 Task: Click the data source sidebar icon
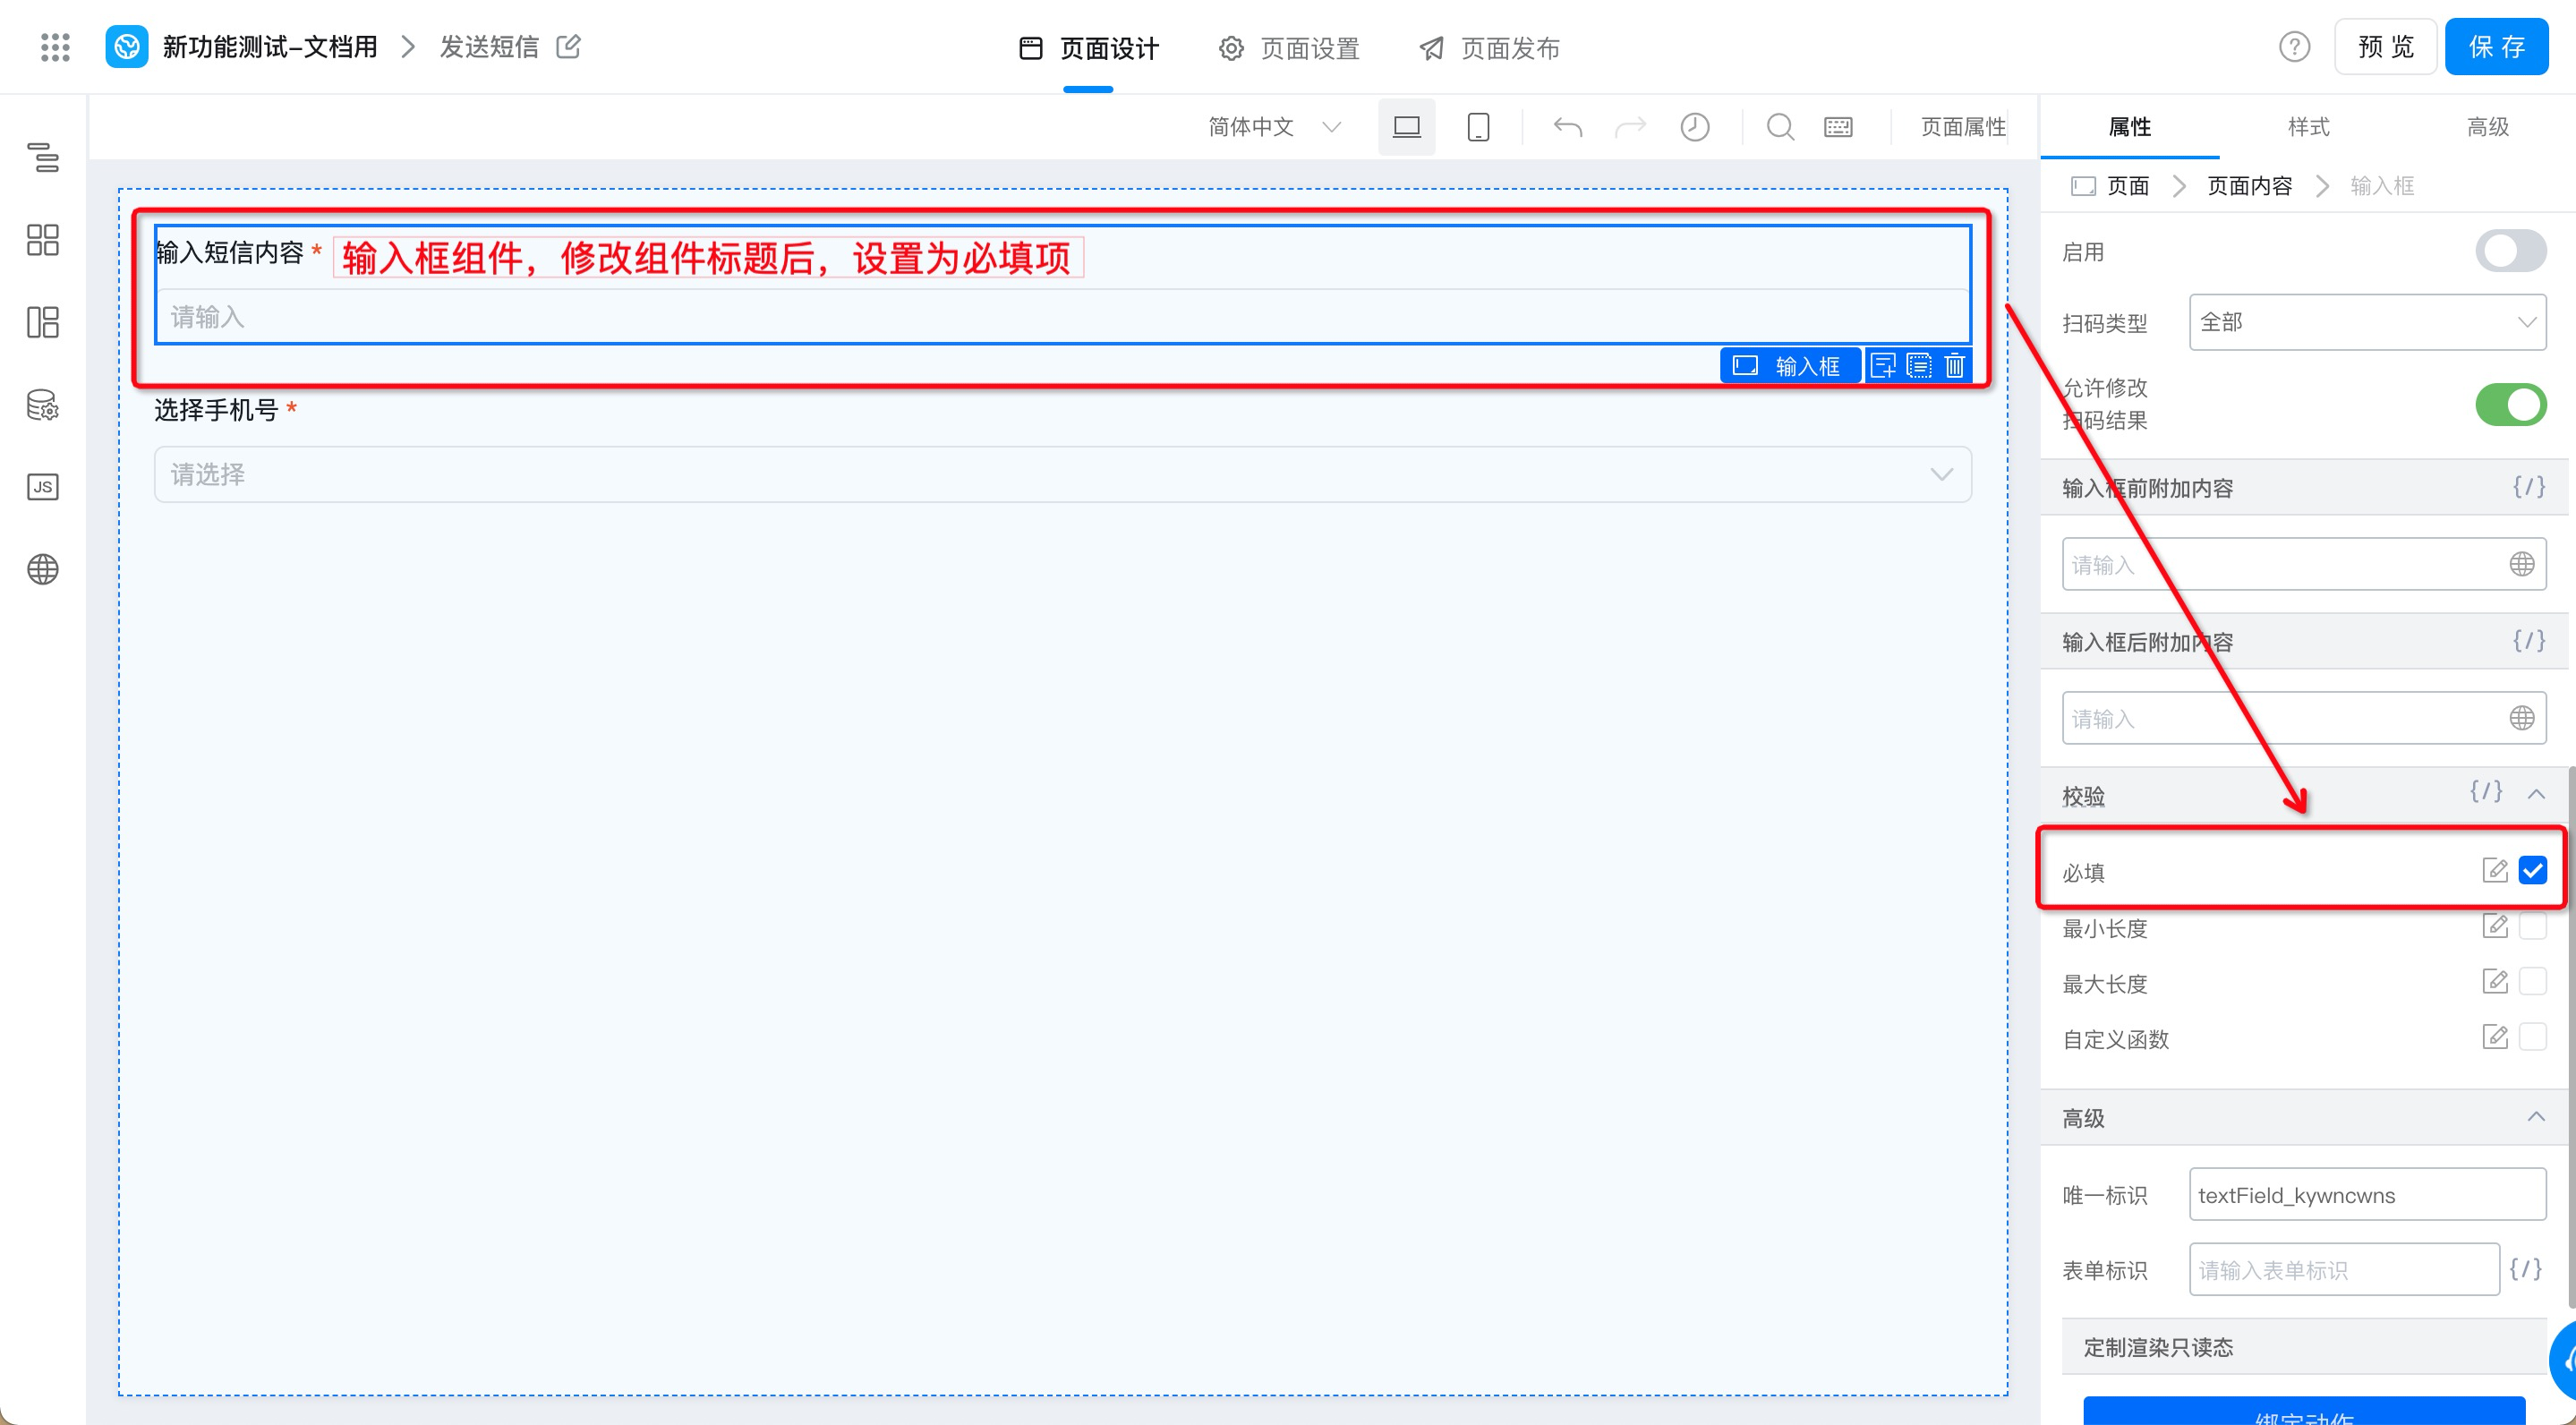[42, 405]
